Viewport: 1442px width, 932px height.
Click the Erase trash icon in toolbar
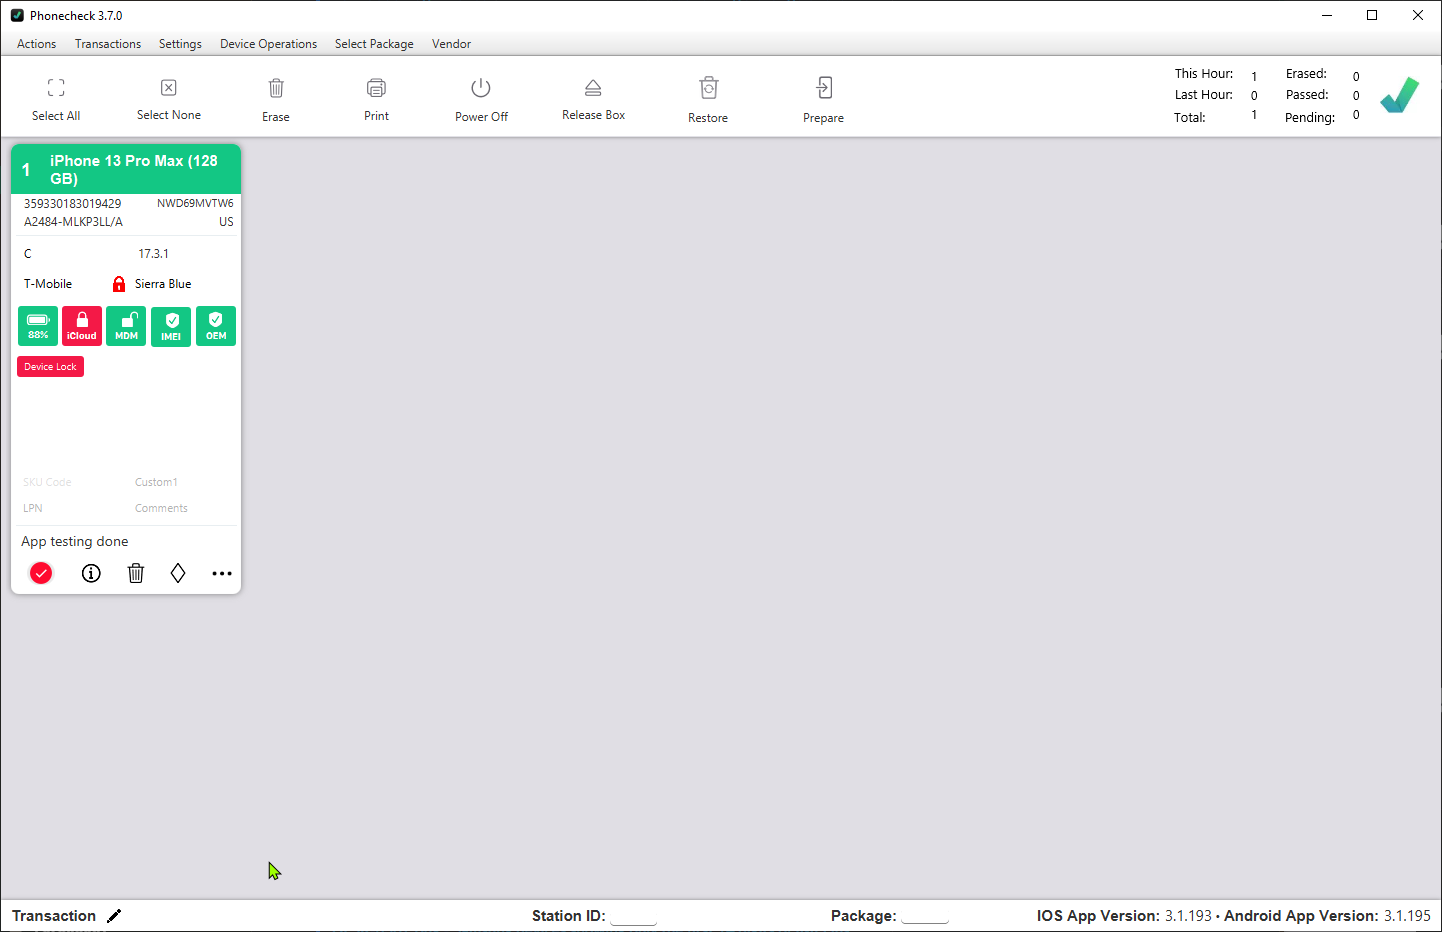pos(276,89)
